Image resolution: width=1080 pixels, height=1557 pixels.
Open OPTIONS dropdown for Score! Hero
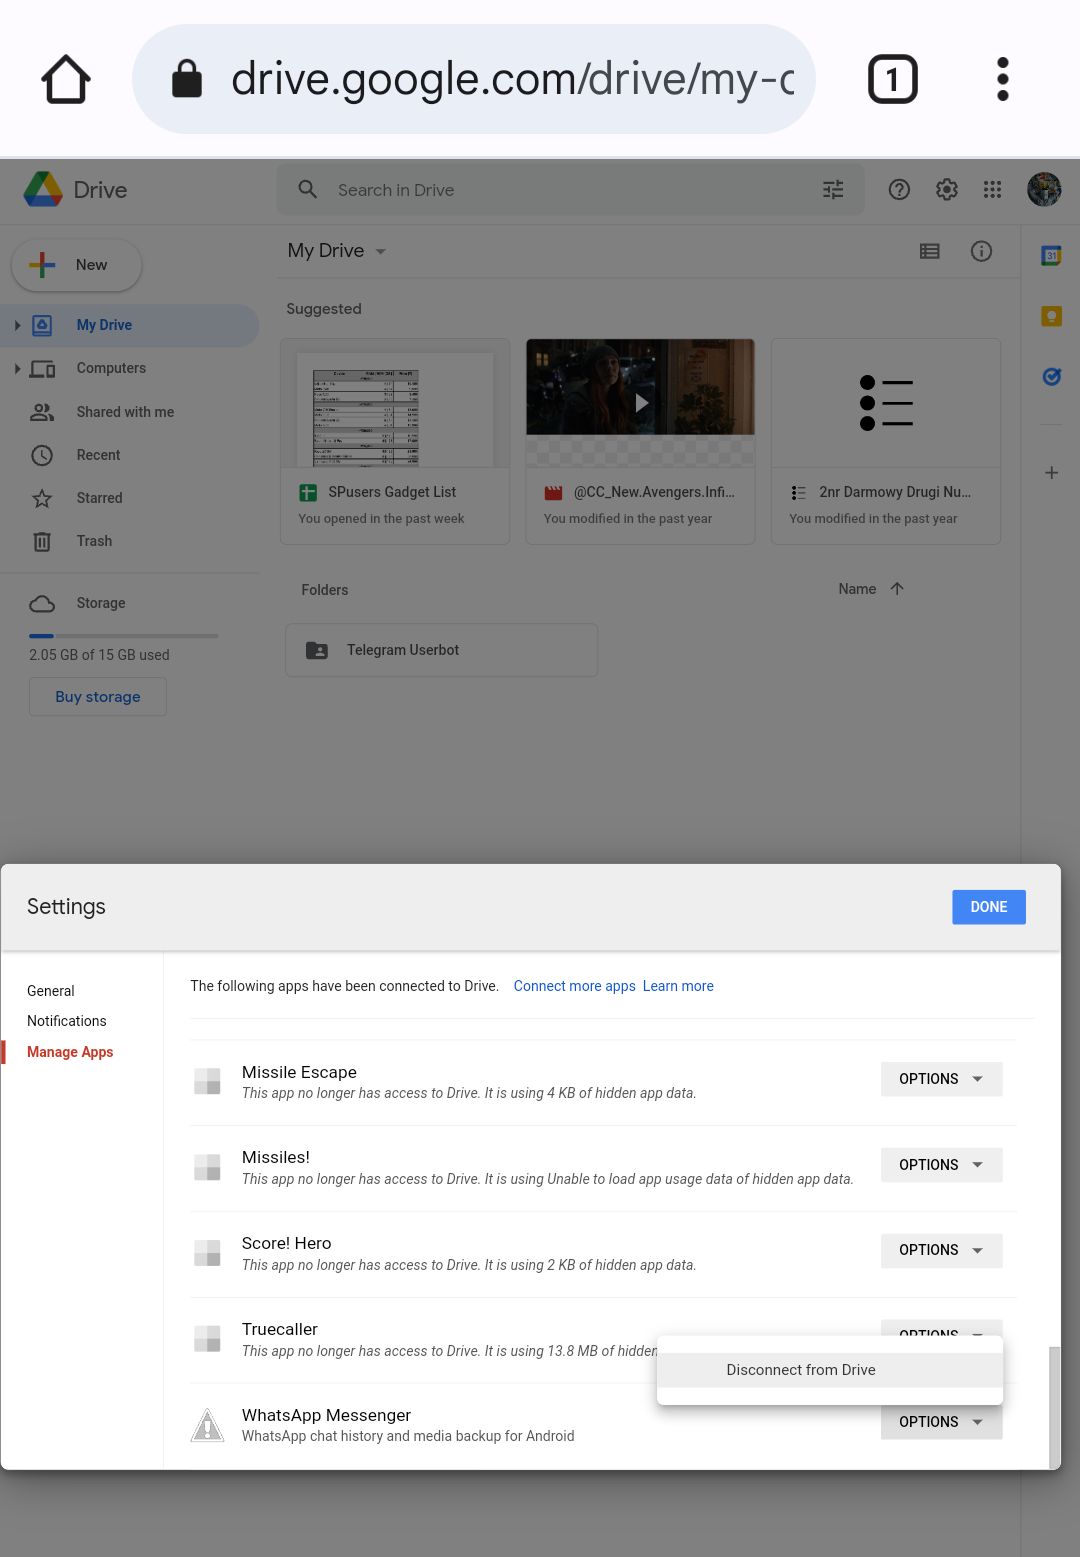pos(941,1250)
